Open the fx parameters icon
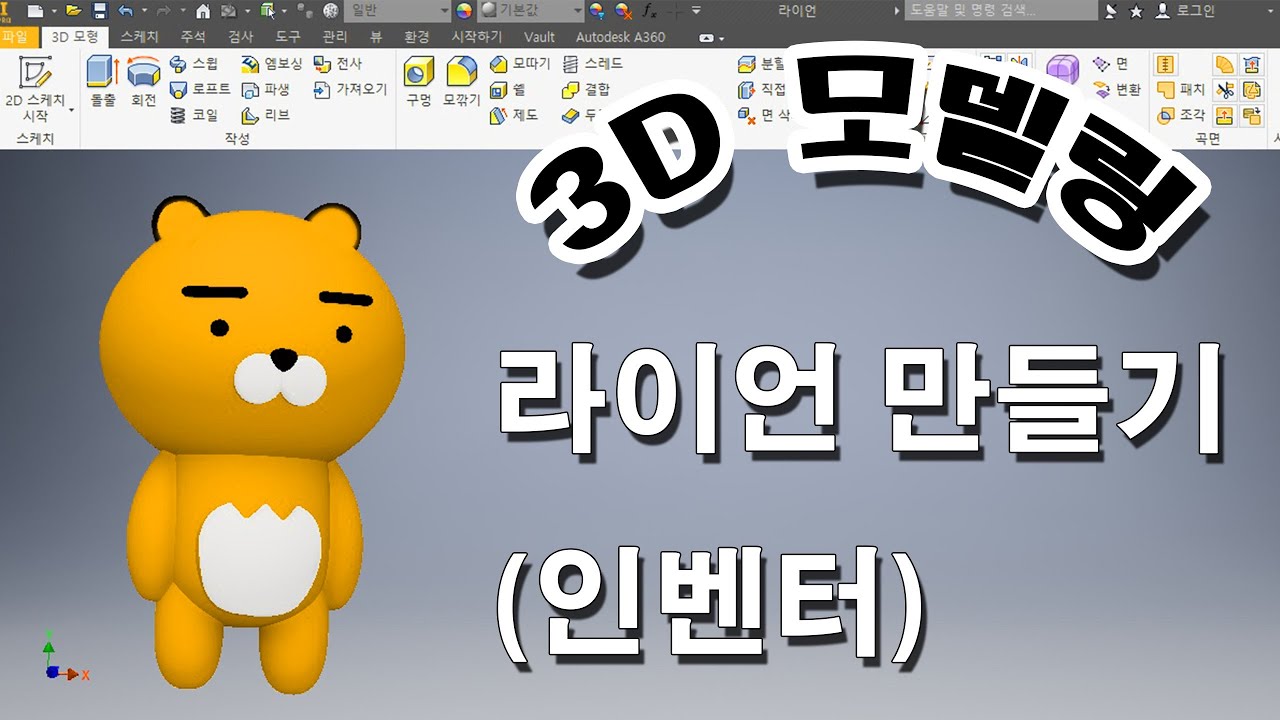 tap(649, 11)
